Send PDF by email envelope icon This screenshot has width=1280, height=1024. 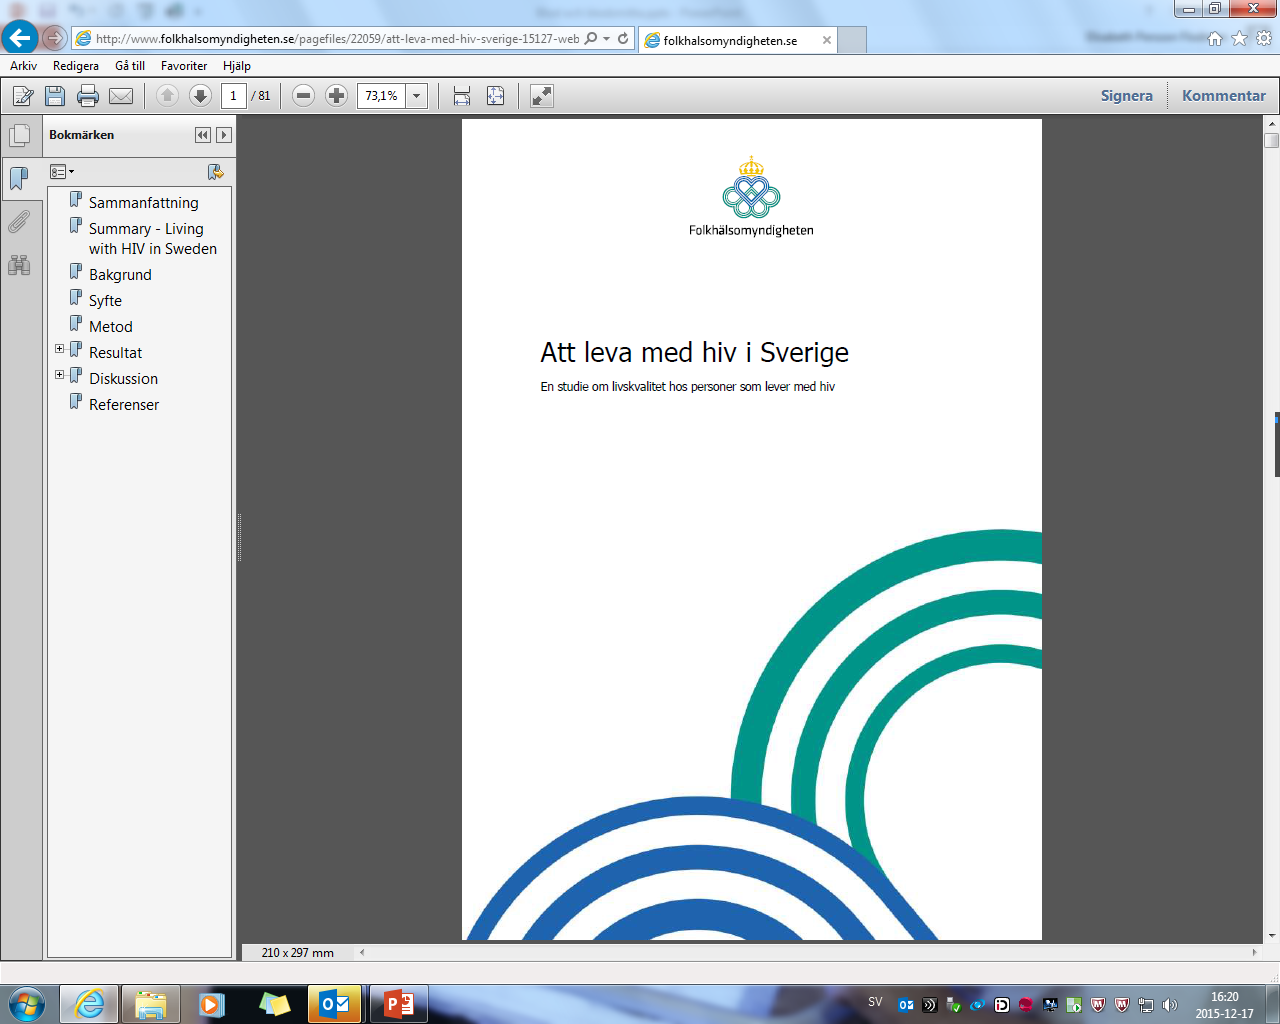[x=121, y=96]
